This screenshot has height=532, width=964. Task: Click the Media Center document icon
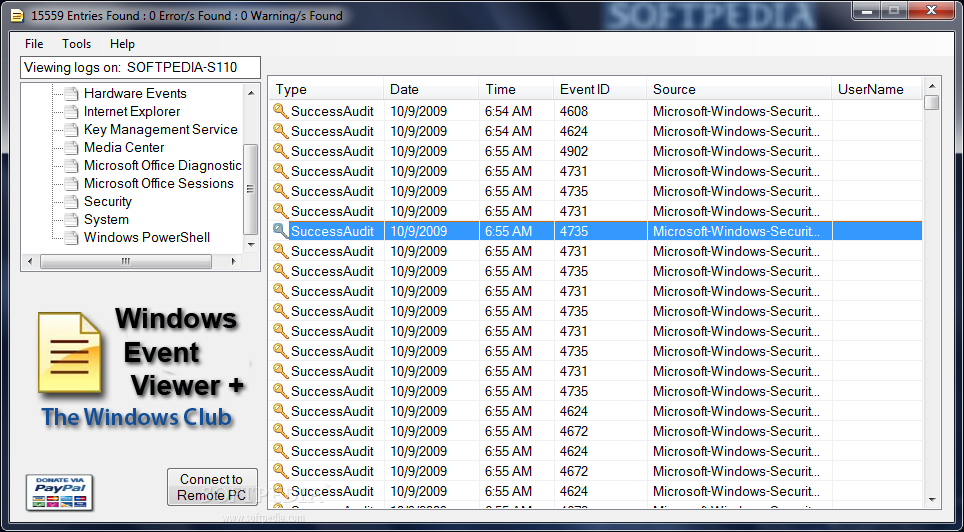(x=72, y=148)
